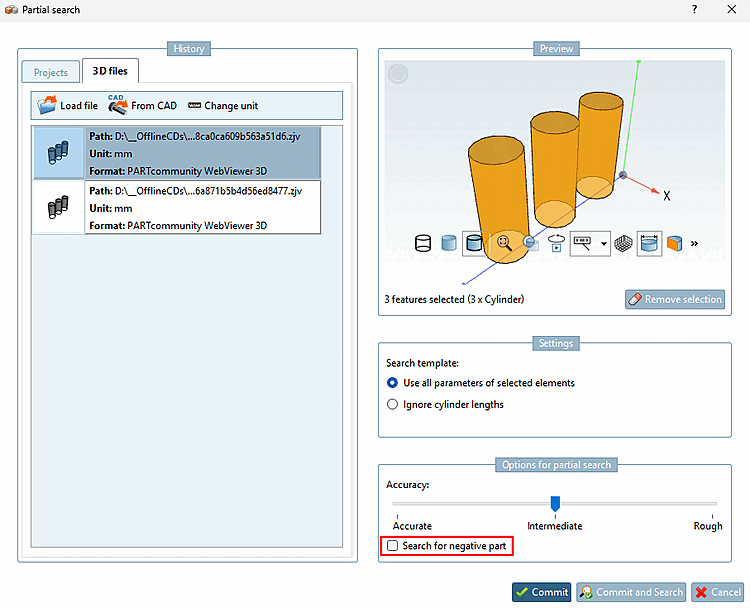Click the mesh grid display icon
This screenshot has height=608, width=750.
coord(623,243)
